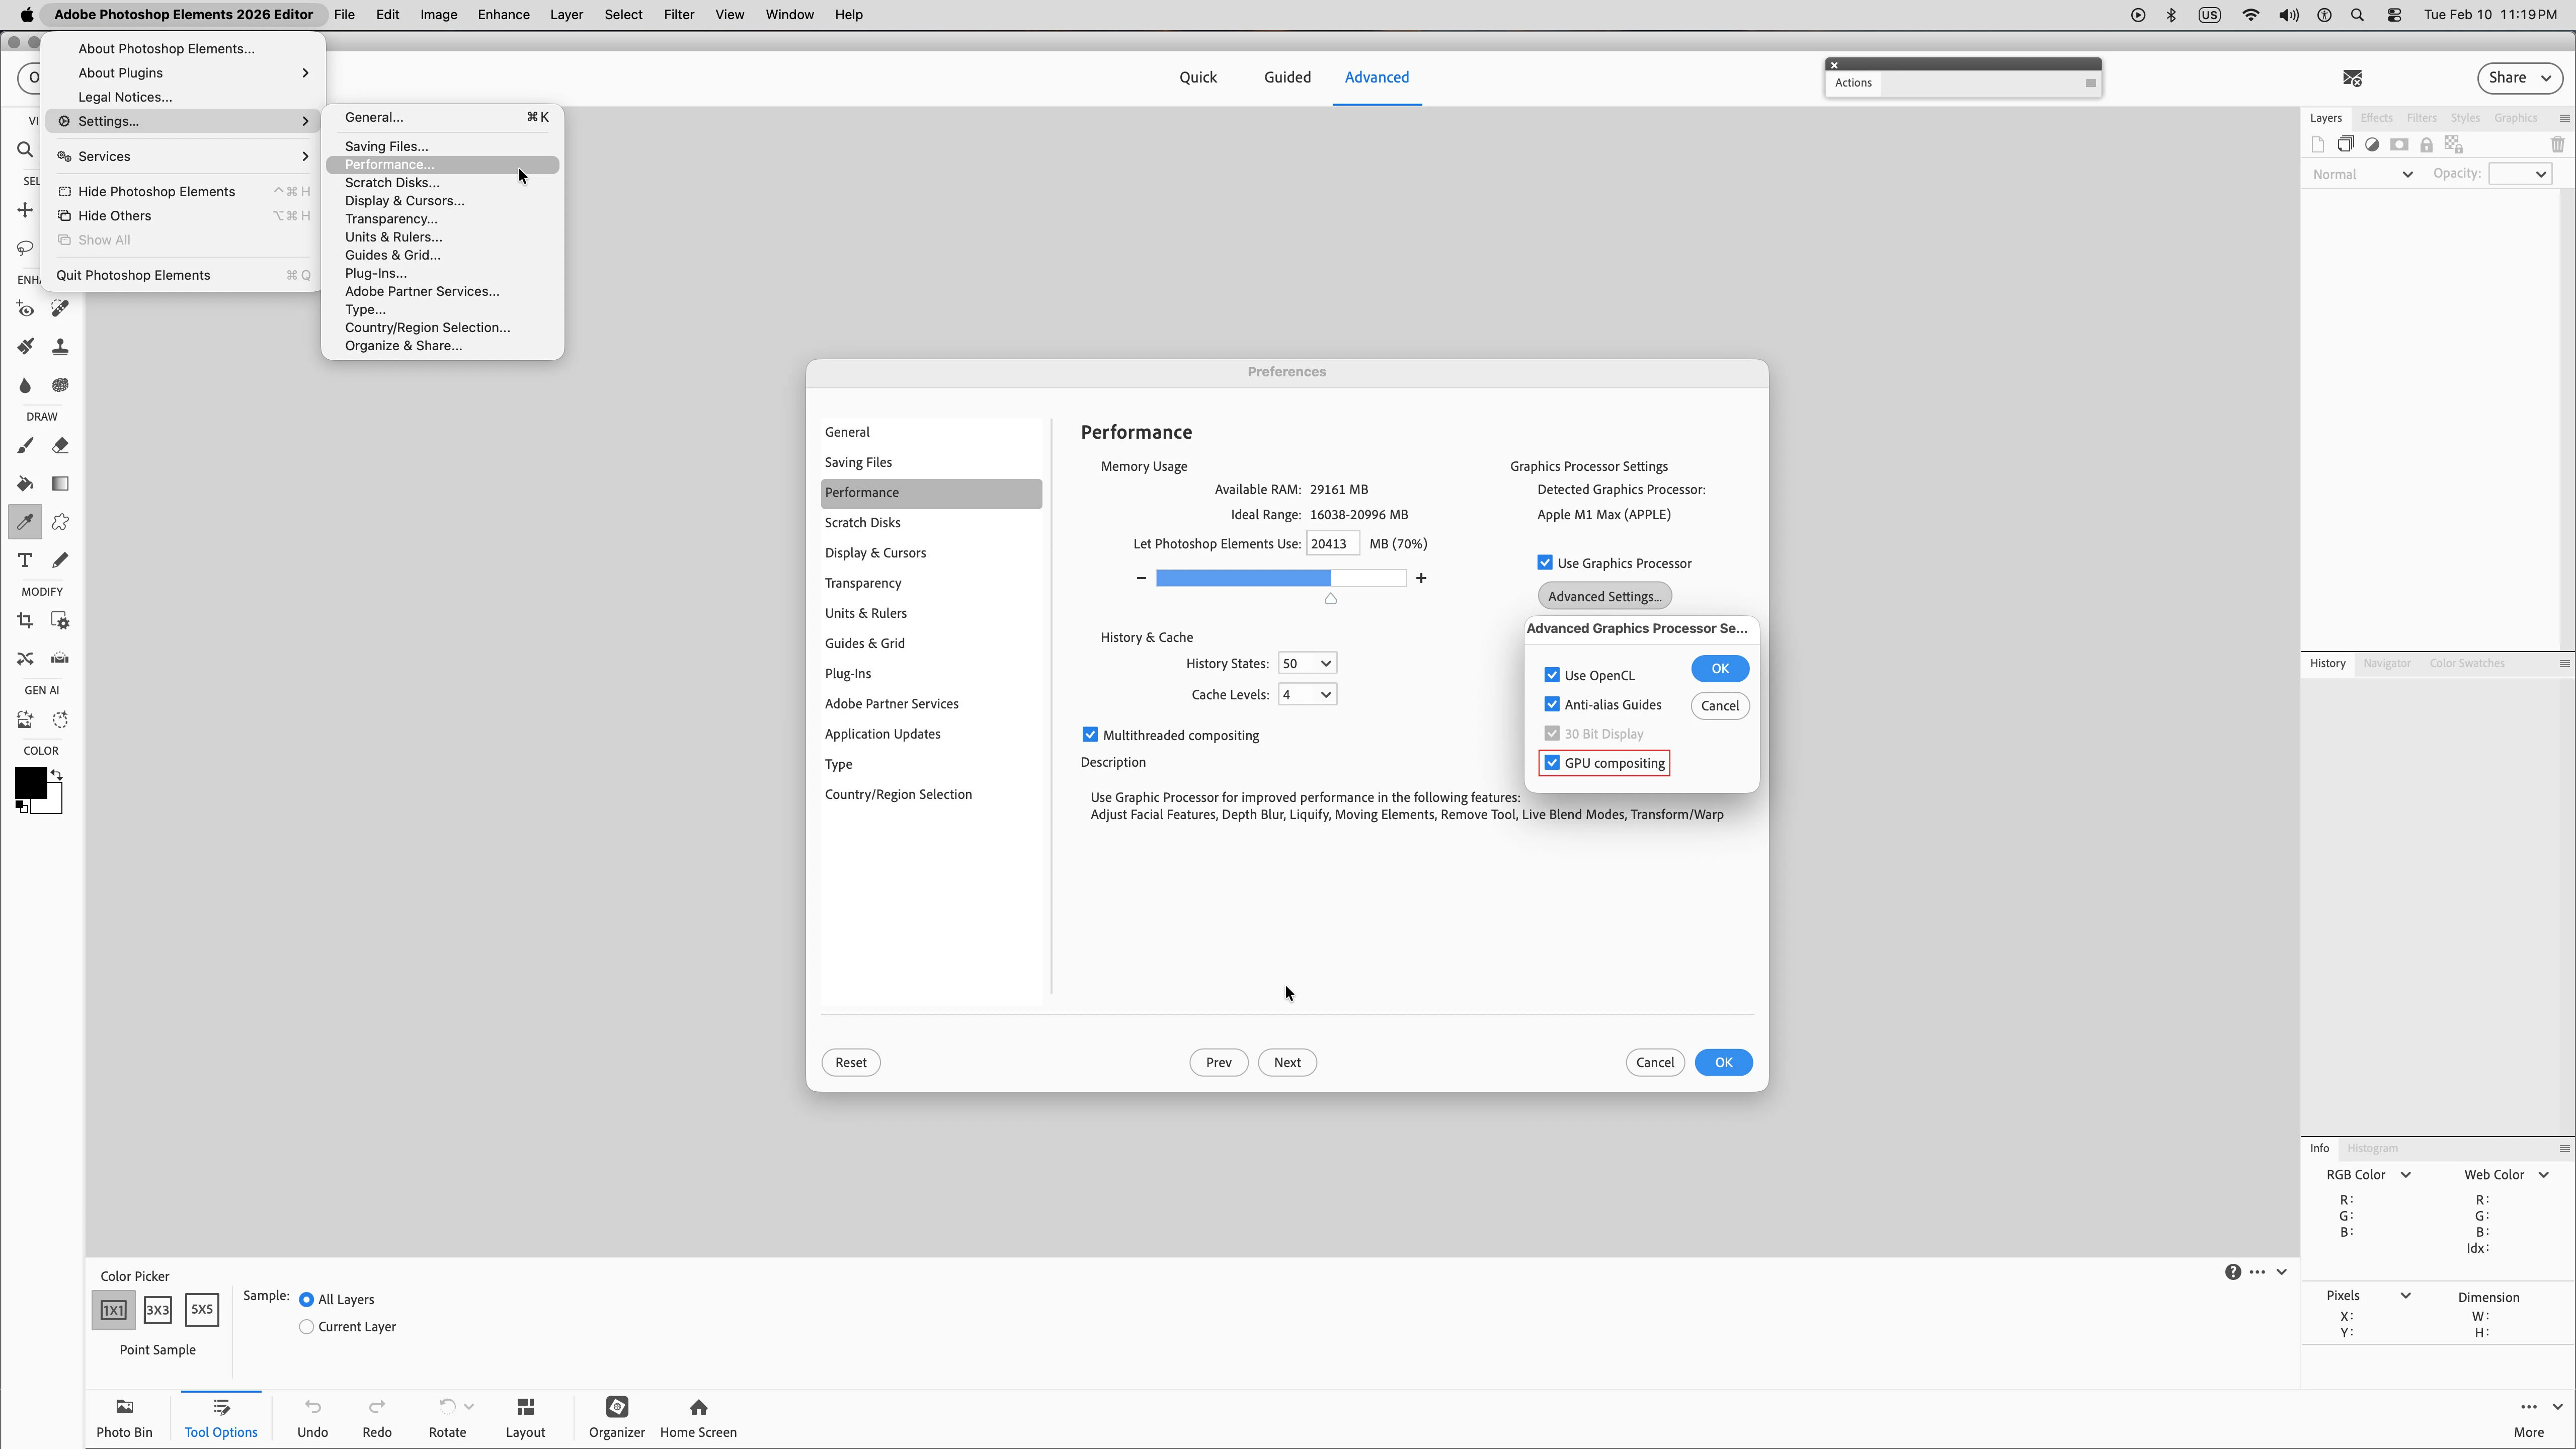
Task: Select the Clone Stamp tool
Action: (60, 347)
